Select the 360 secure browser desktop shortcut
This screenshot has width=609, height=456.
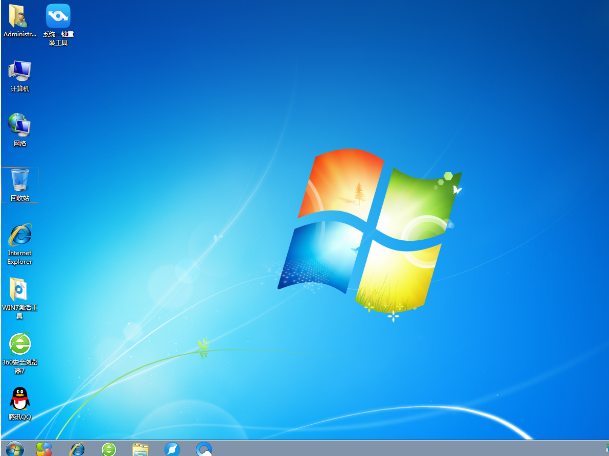point(20,353)
